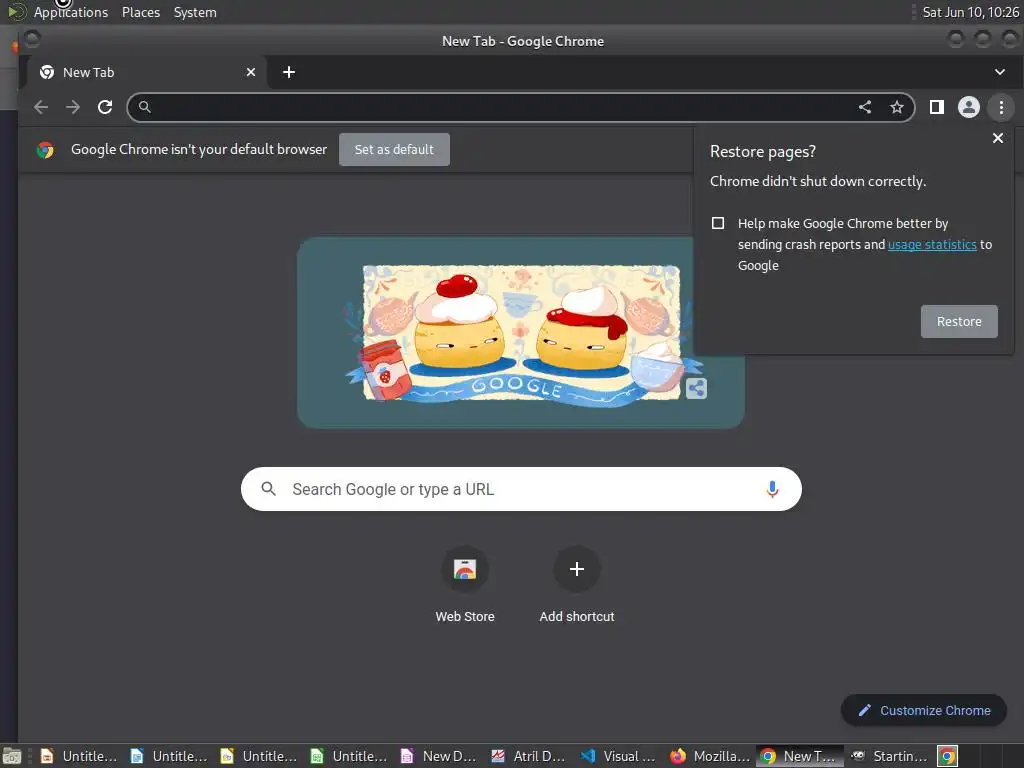Screen dimensions: 1024x768
Task: Switch to the Untitled Calc spreadsheet taskbar item
Action: (348, 756)
